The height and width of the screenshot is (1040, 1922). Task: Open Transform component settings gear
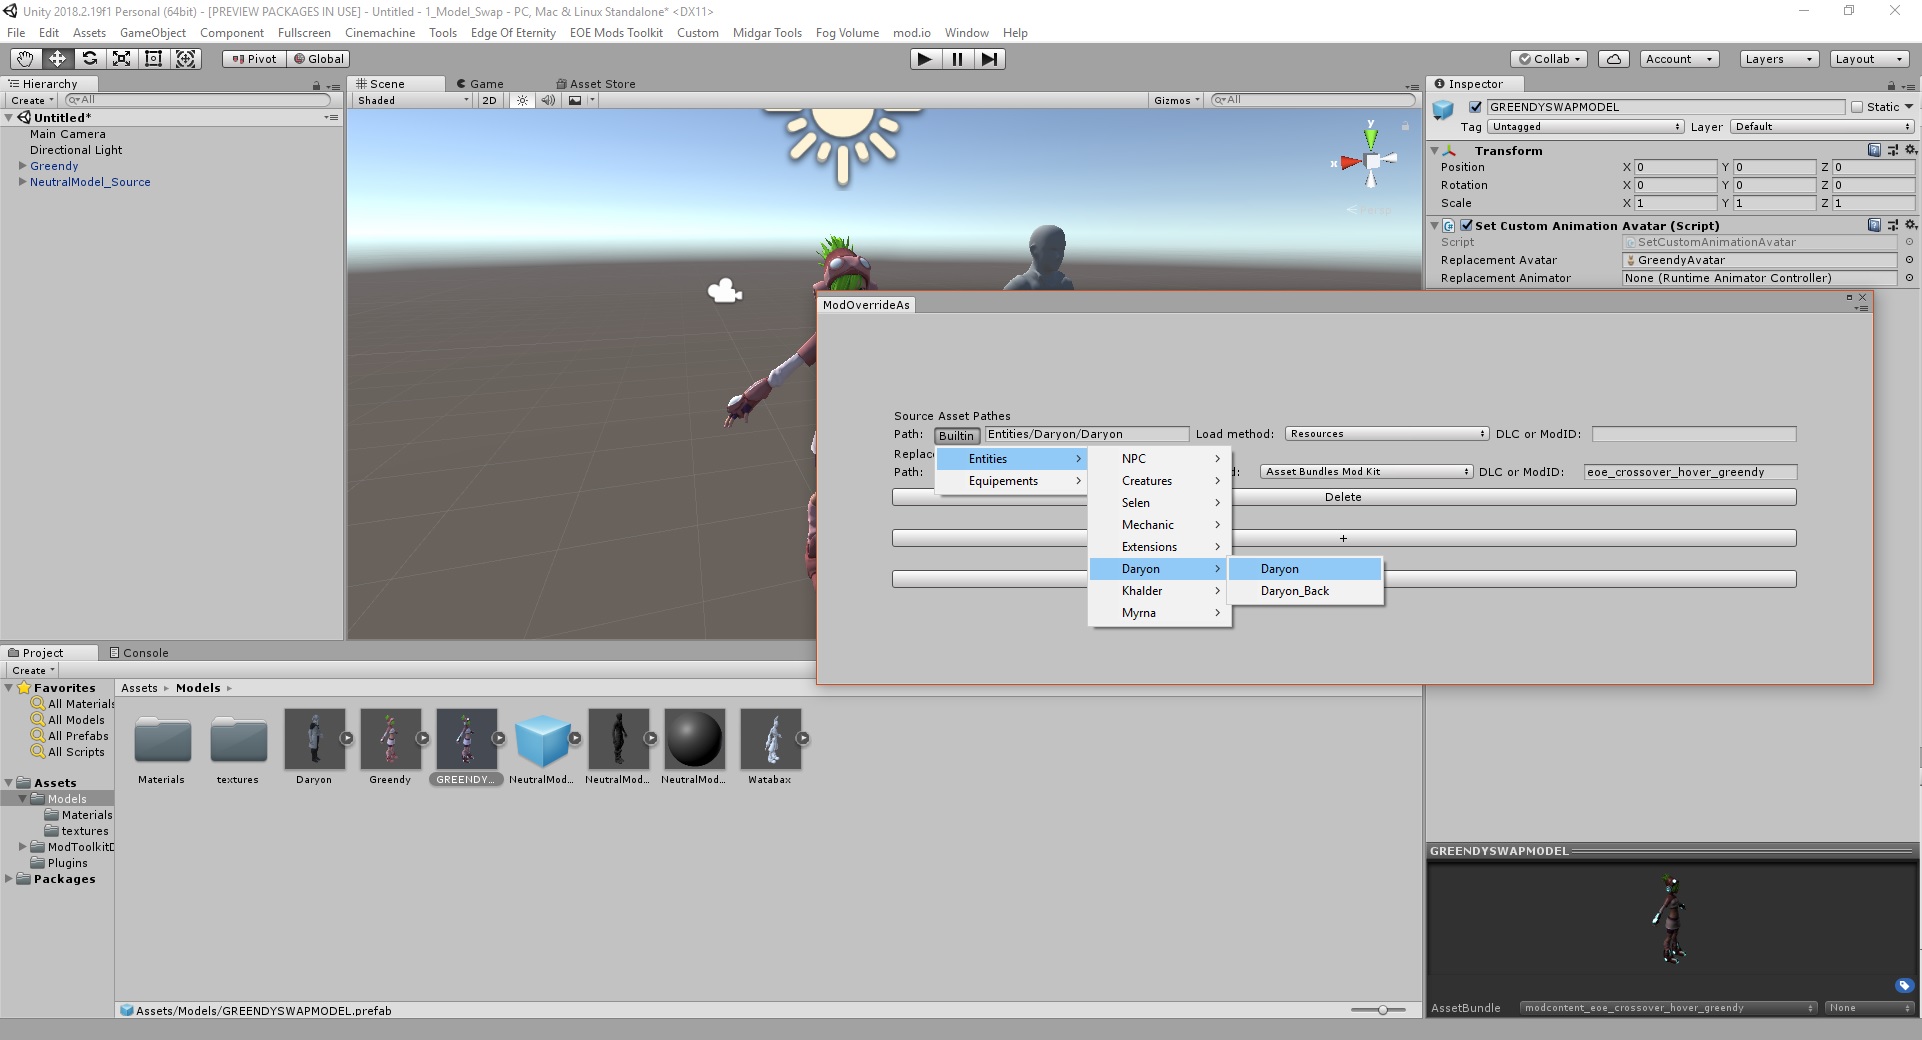[1909, 150]
